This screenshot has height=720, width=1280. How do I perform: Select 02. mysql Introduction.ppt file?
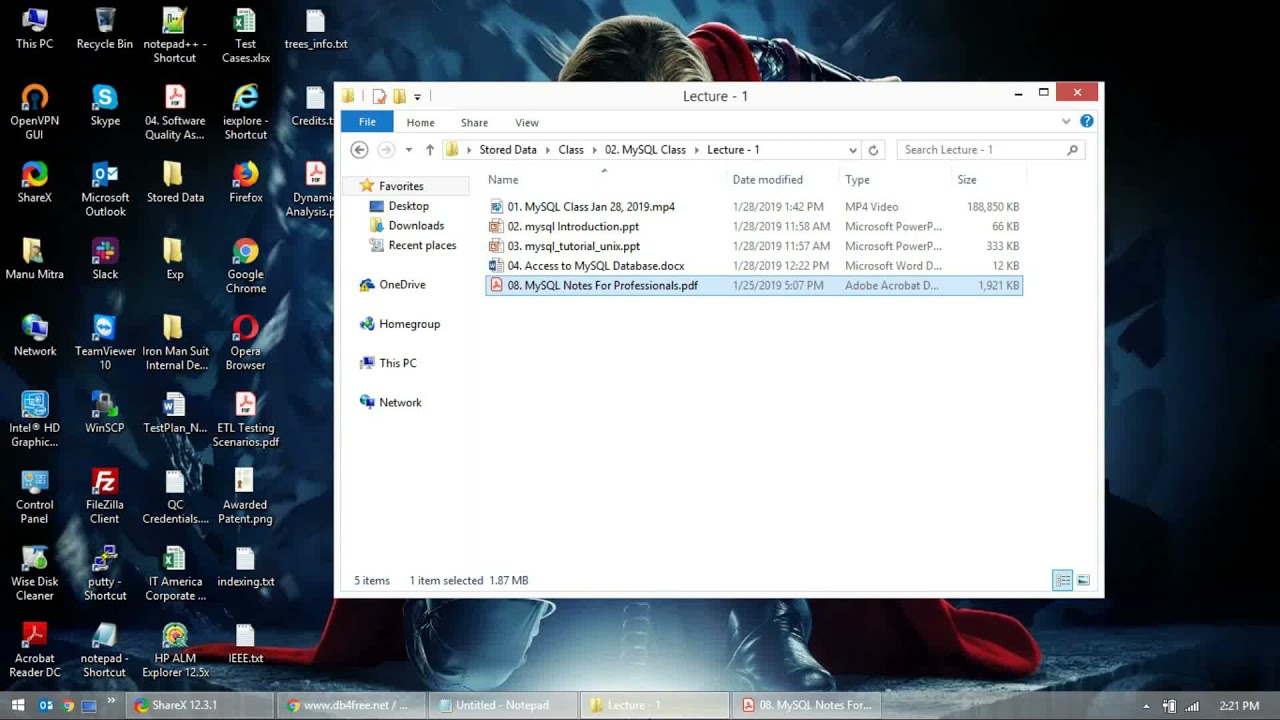click(754, 227)
